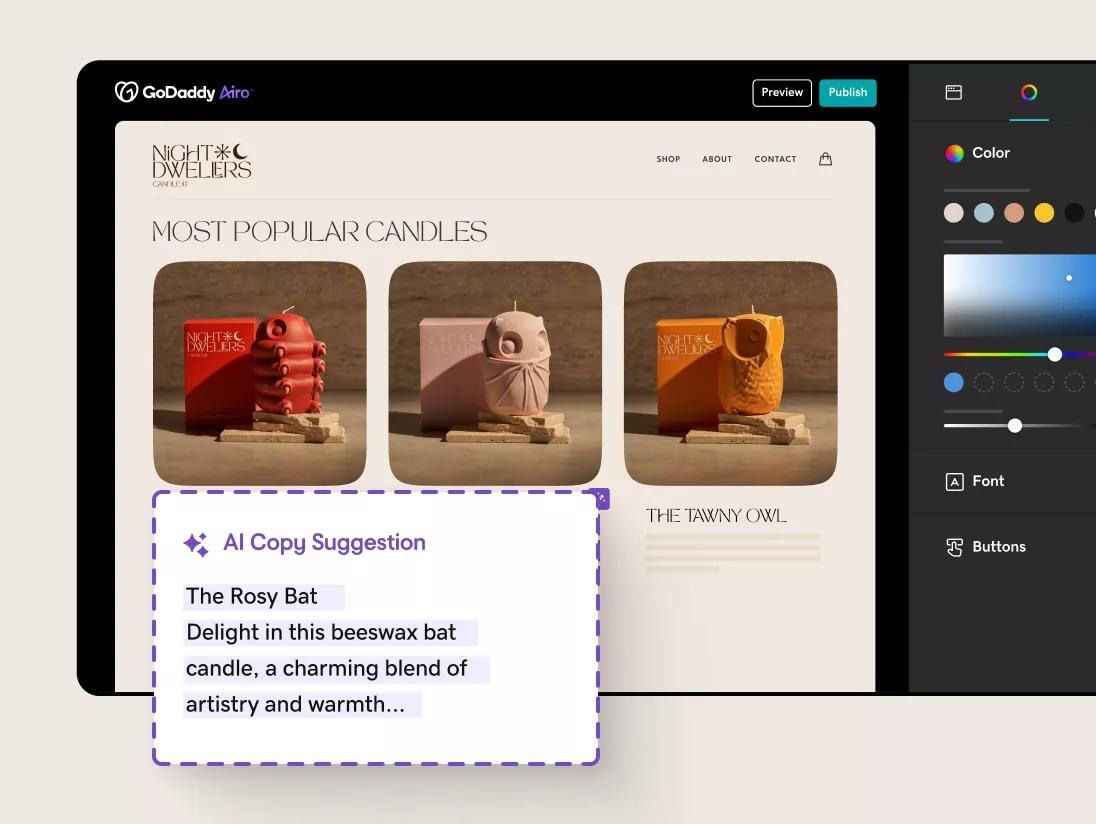Select the red bat candle image
Image resolution: width=1096 pixels, height=824 pixels.
coord(260,373)
